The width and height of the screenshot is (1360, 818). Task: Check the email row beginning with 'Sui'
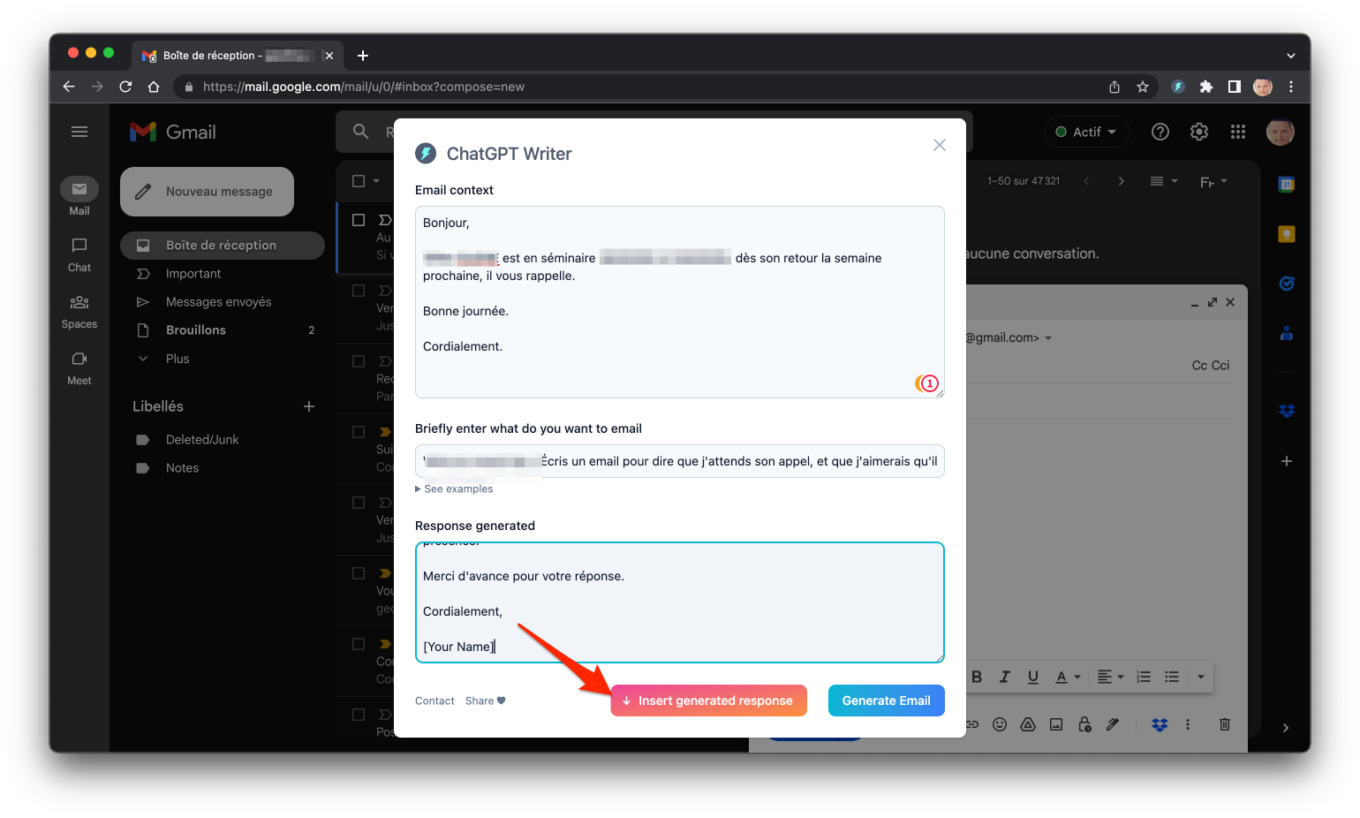point(359,432)
